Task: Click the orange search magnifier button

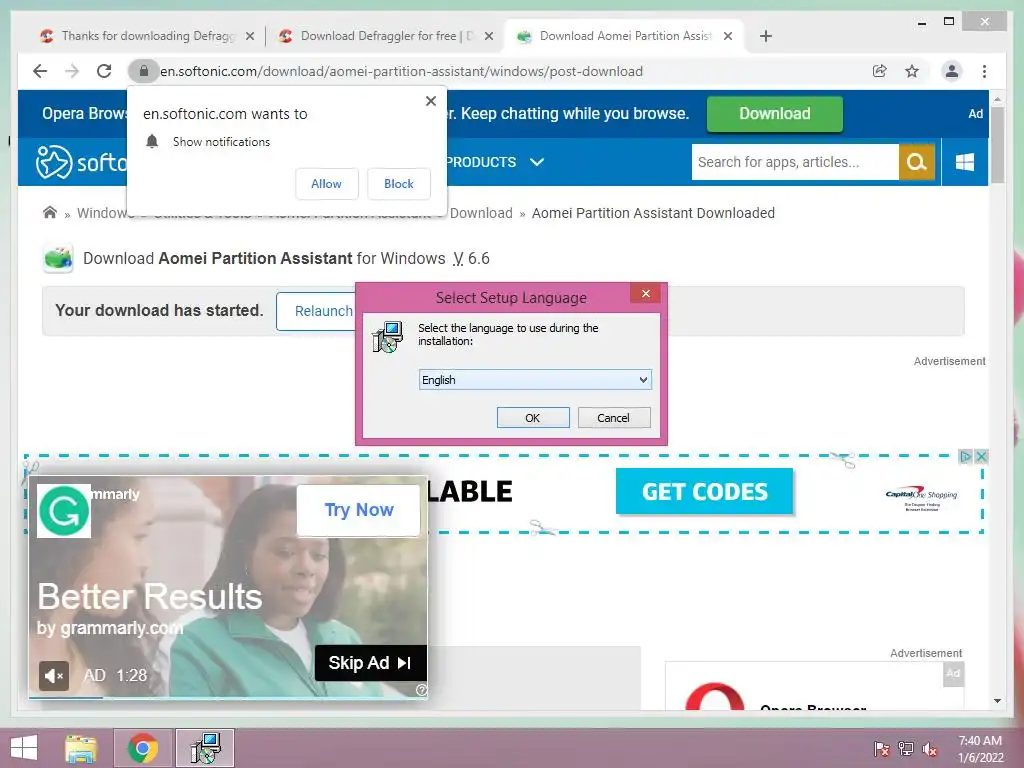Action: coord(917,162)
